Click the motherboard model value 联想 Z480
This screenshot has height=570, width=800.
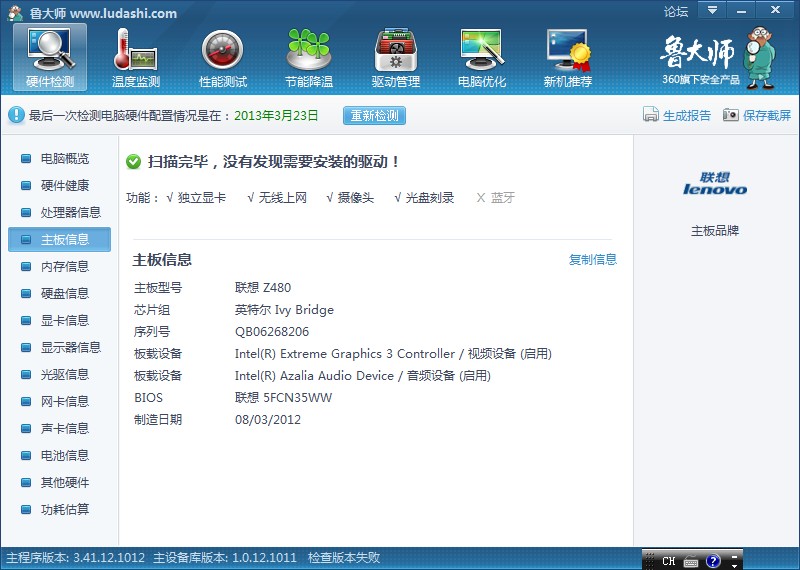tap(263, 288)
